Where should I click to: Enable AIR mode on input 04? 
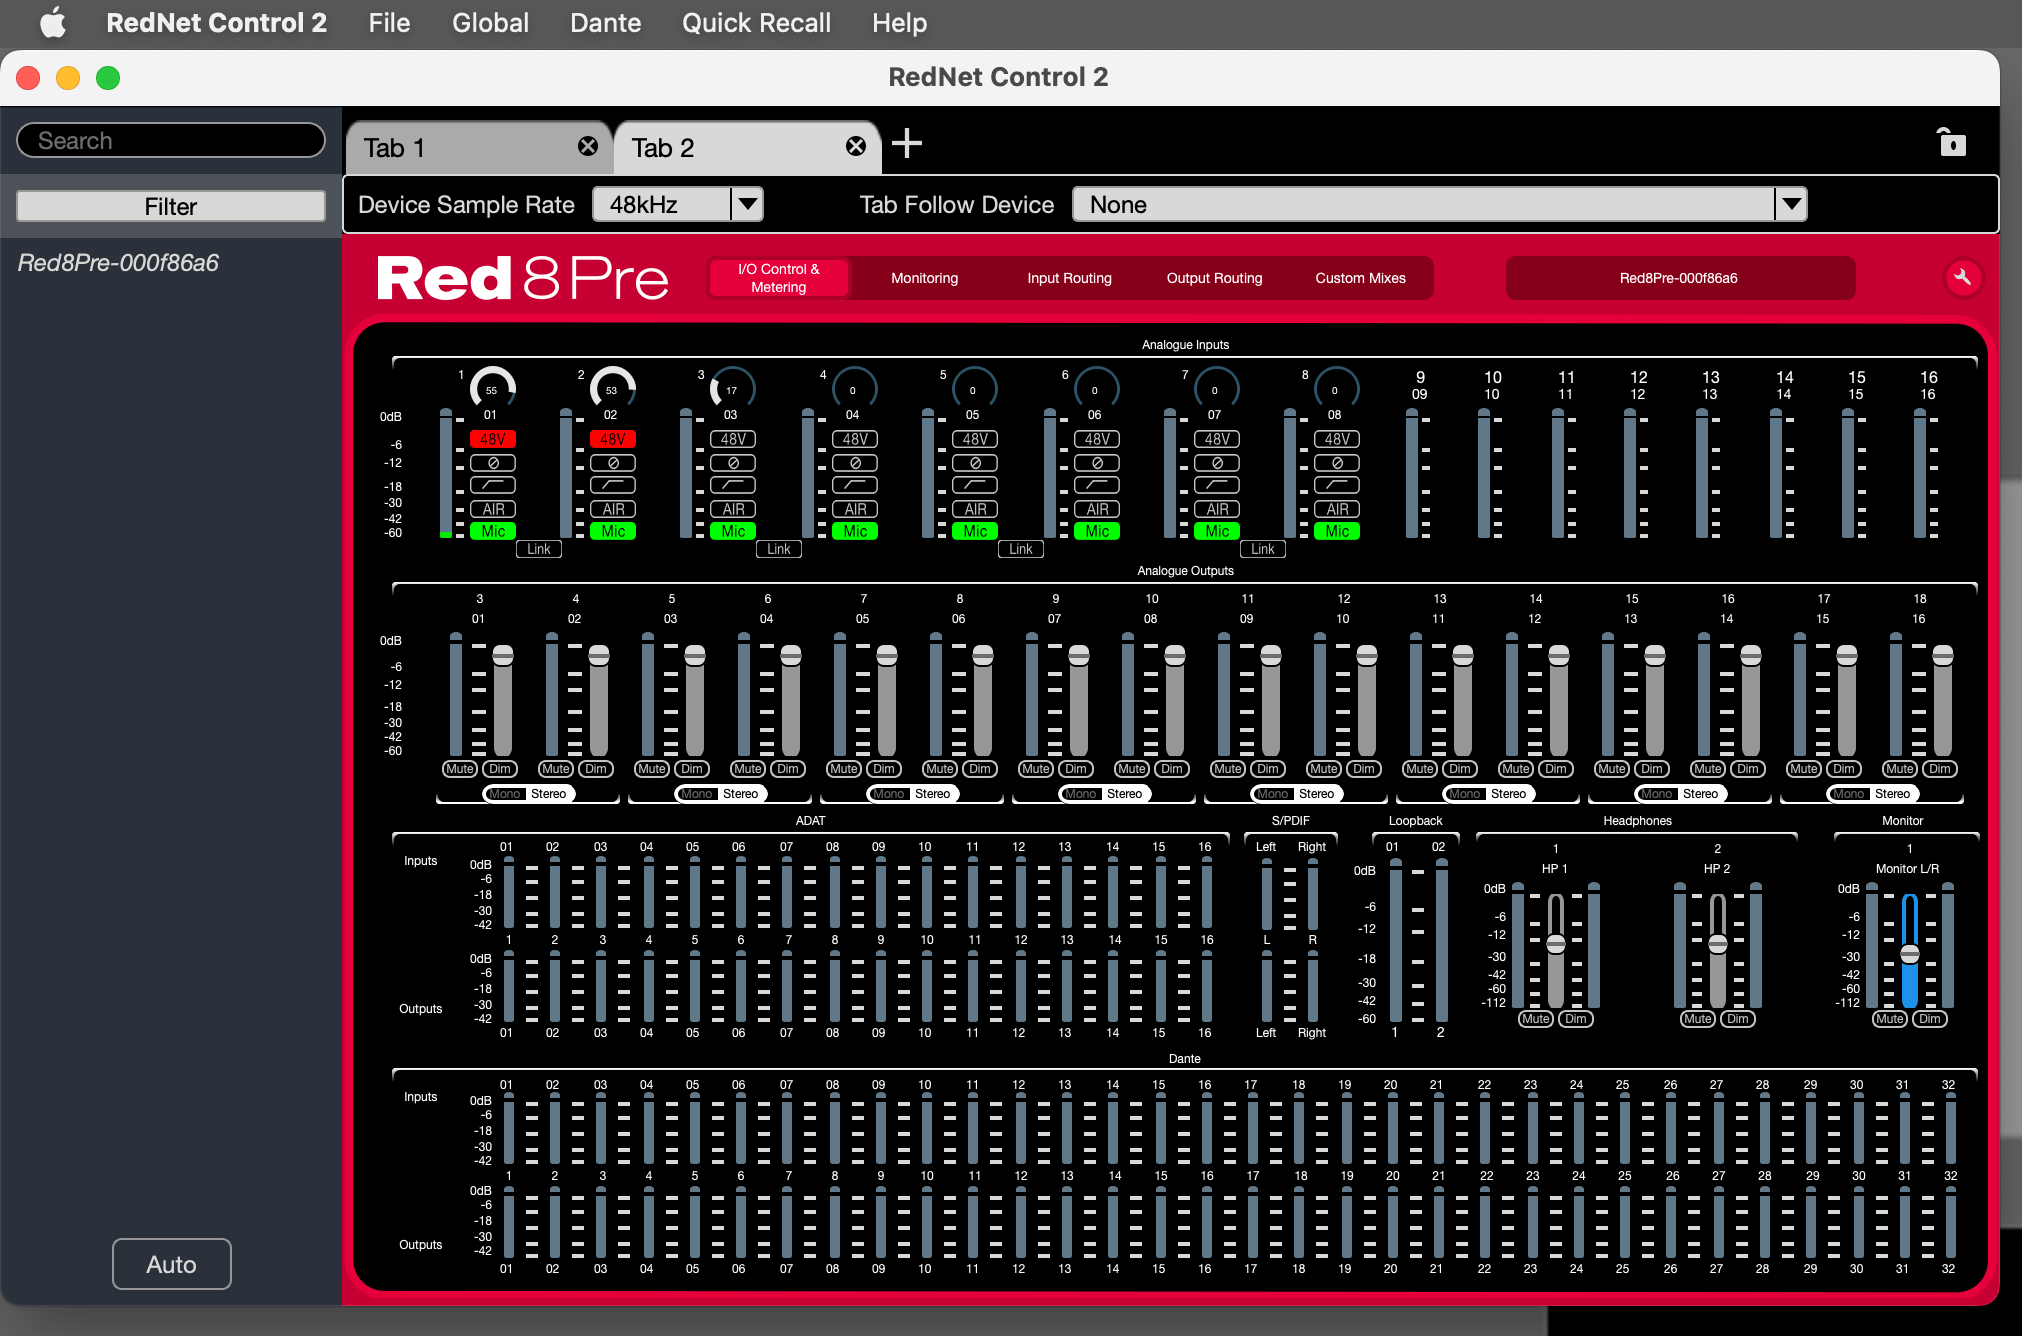coord(855,509)
